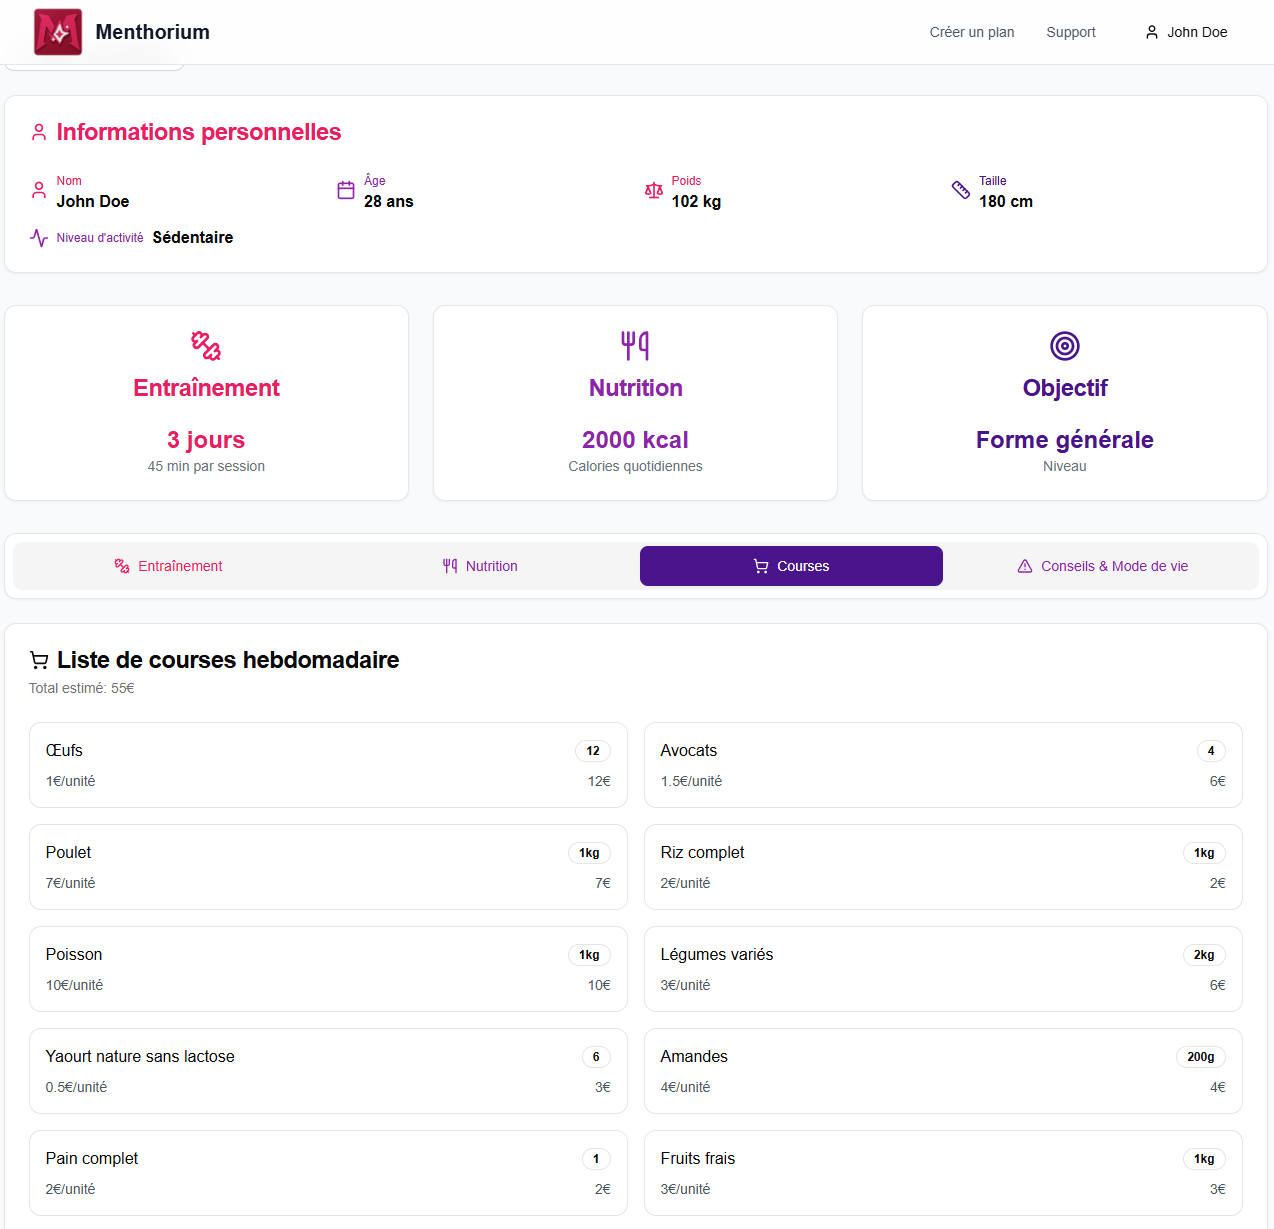The width and height of the screenshot is (1274, 1229).
Task: Click the 4€/unité price under Amandes
Action: [x=685, y=1087]
